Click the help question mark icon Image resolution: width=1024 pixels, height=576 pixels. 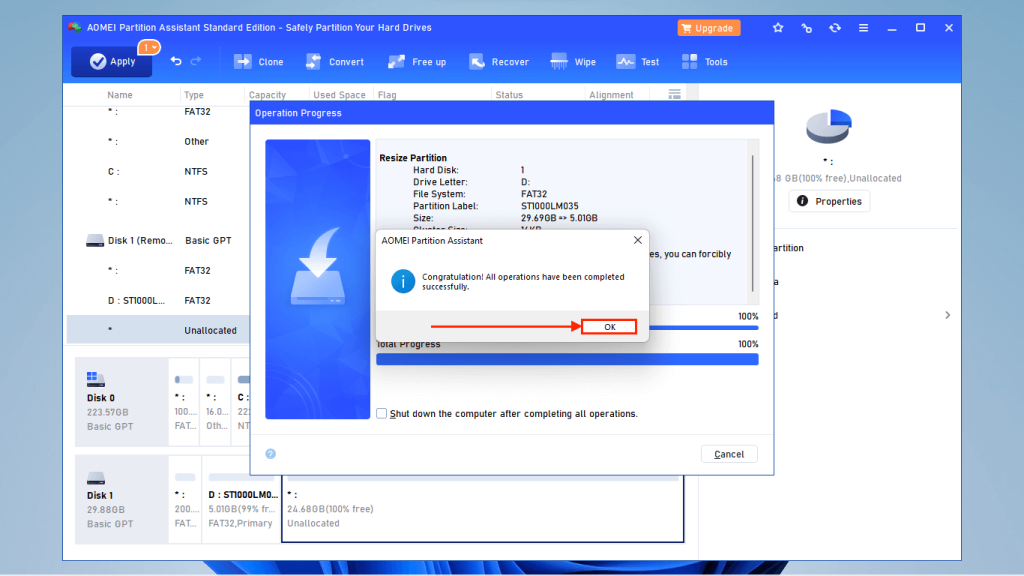pyautogui.click(x=269, y=454)
